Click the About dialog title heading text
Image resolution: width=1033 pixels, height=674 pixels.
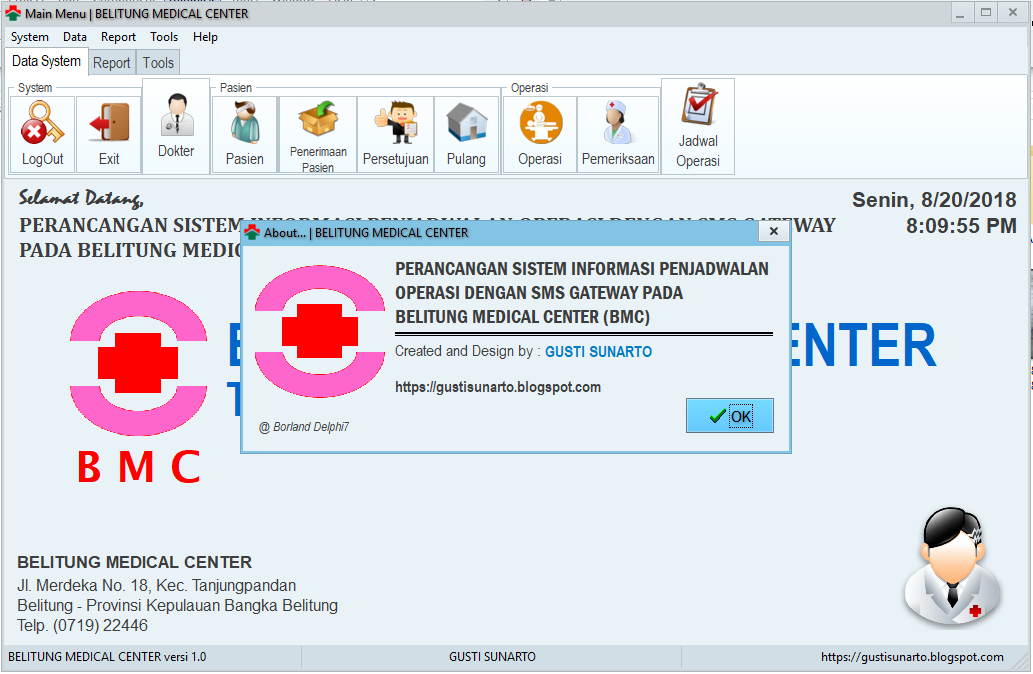tap(582, 293)
